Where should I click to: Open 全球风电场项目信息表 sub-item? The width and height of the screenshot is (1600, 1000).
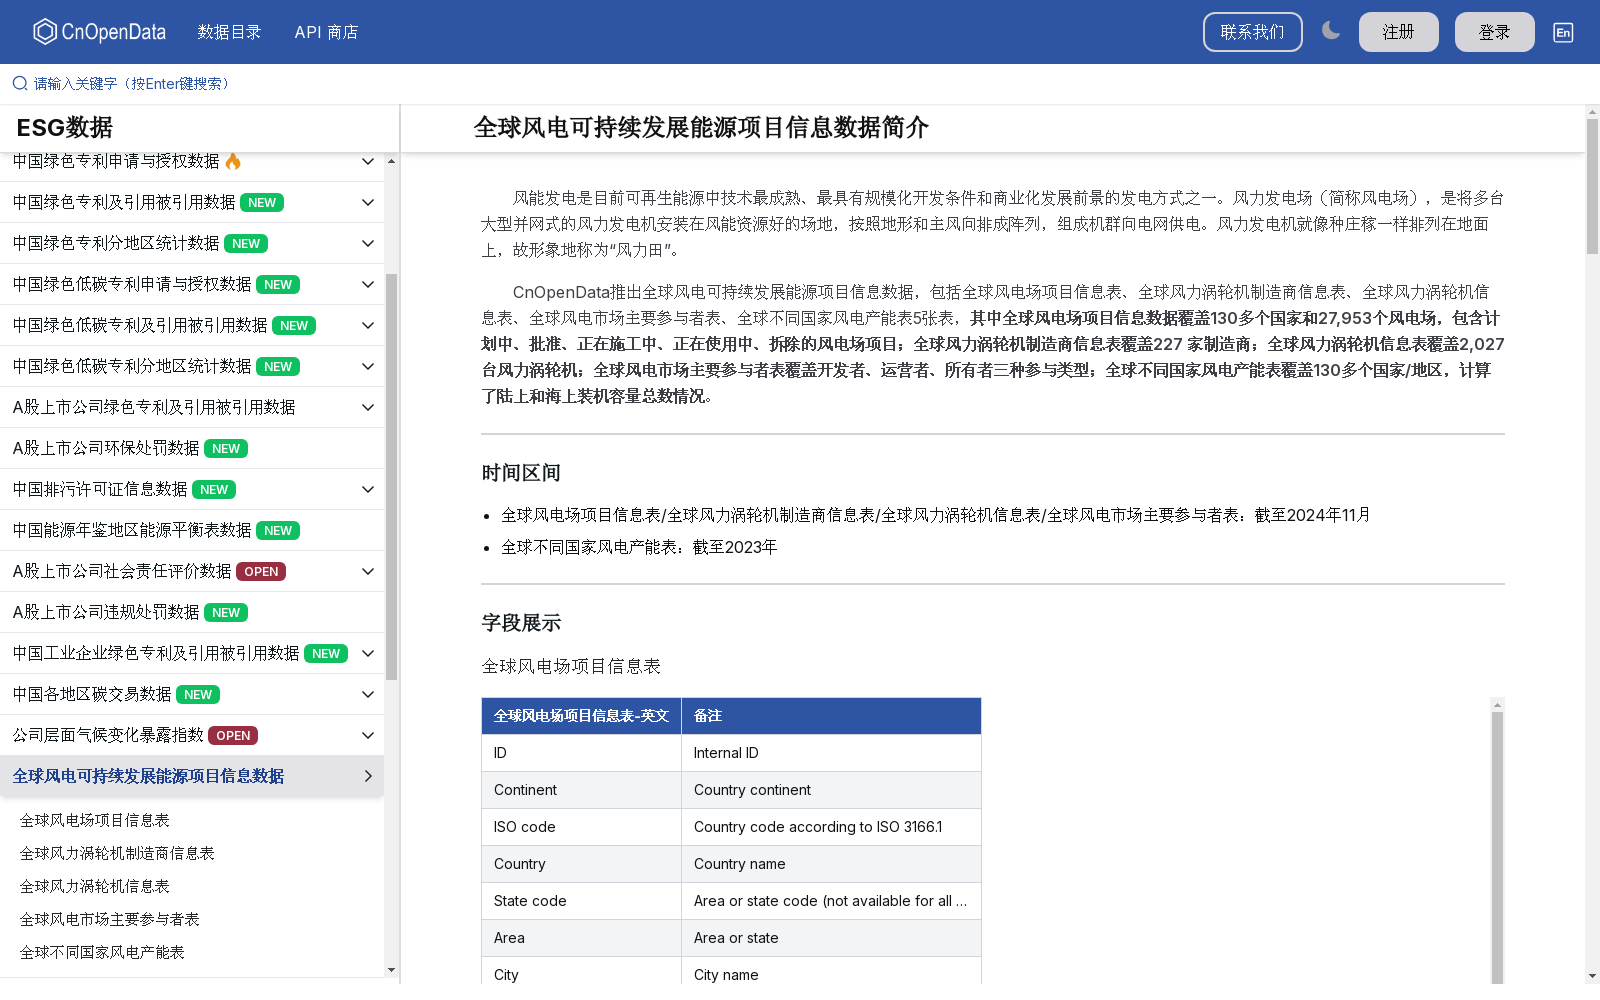pos(95,820)
